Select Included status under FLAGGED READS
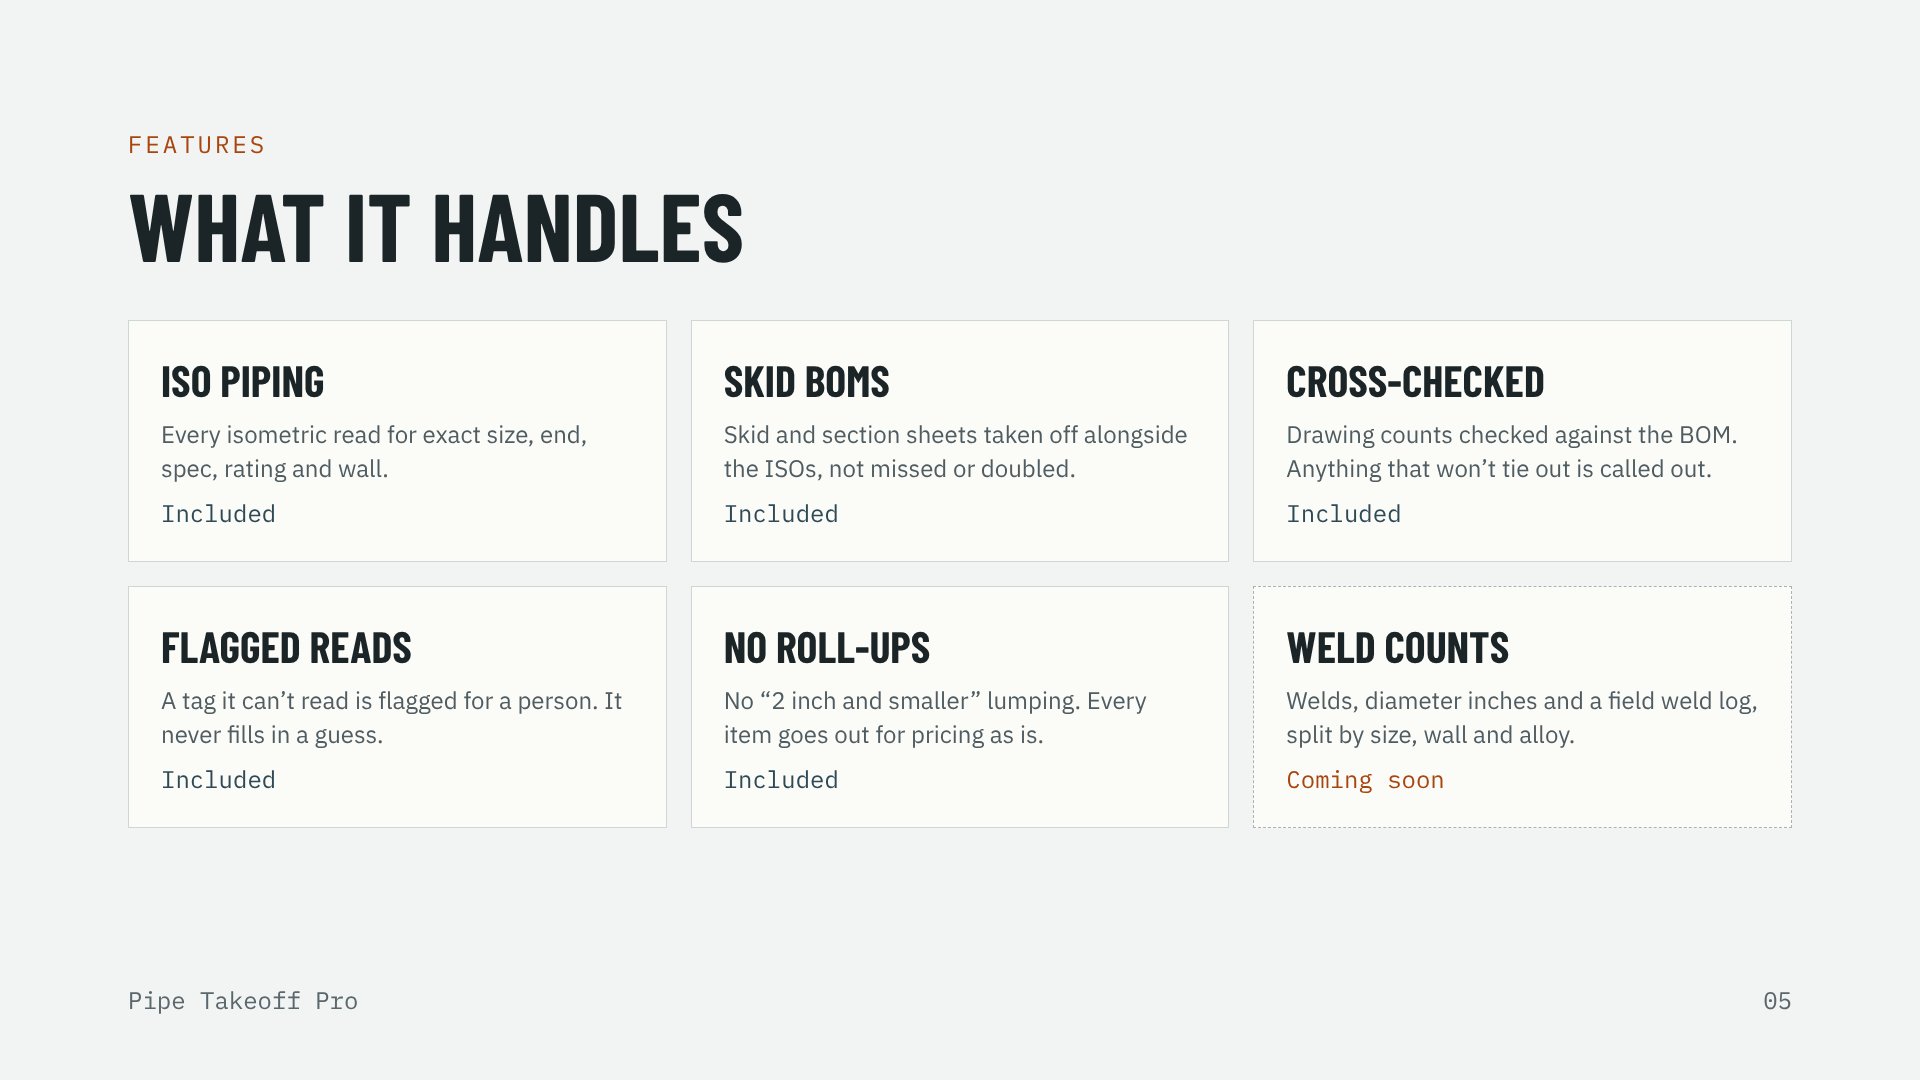 (x=218, y=780)
